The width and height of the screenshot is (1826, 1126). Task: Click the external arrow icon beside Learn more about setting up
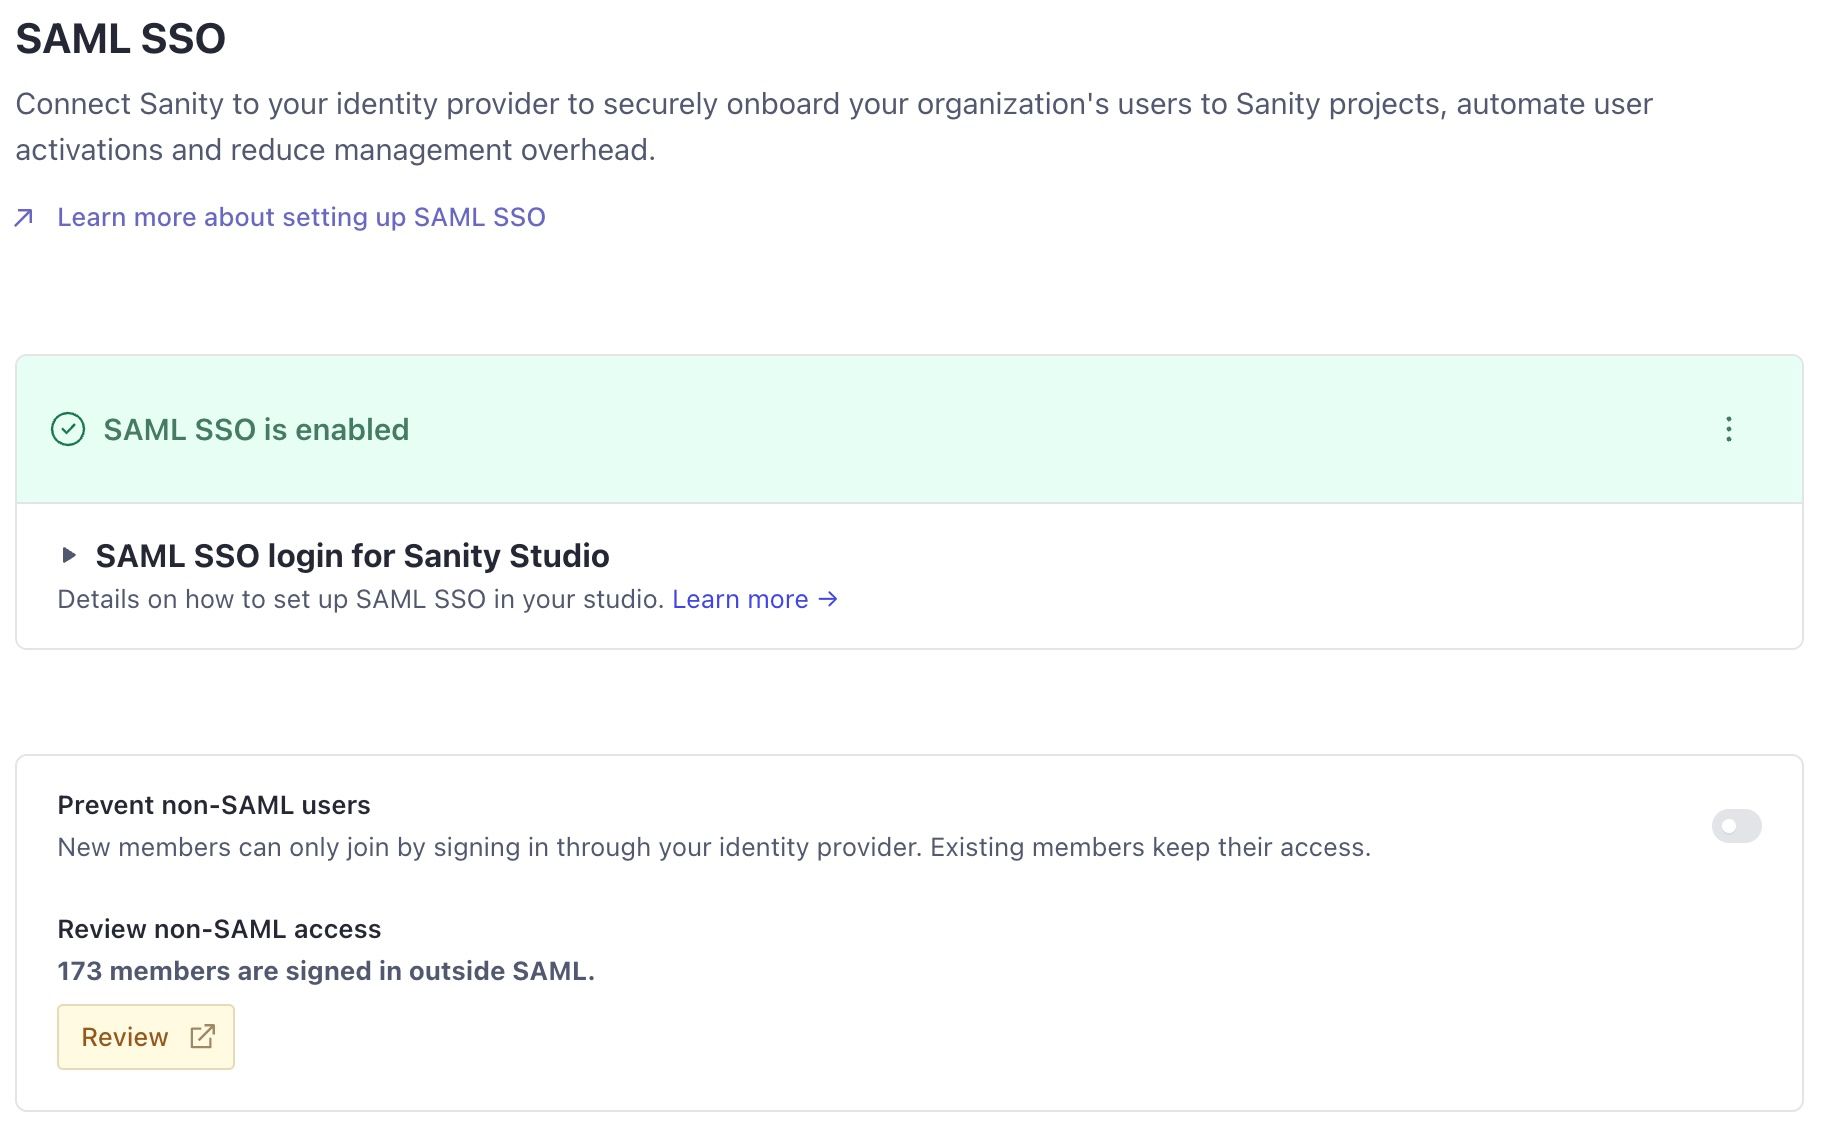point(24,217)
